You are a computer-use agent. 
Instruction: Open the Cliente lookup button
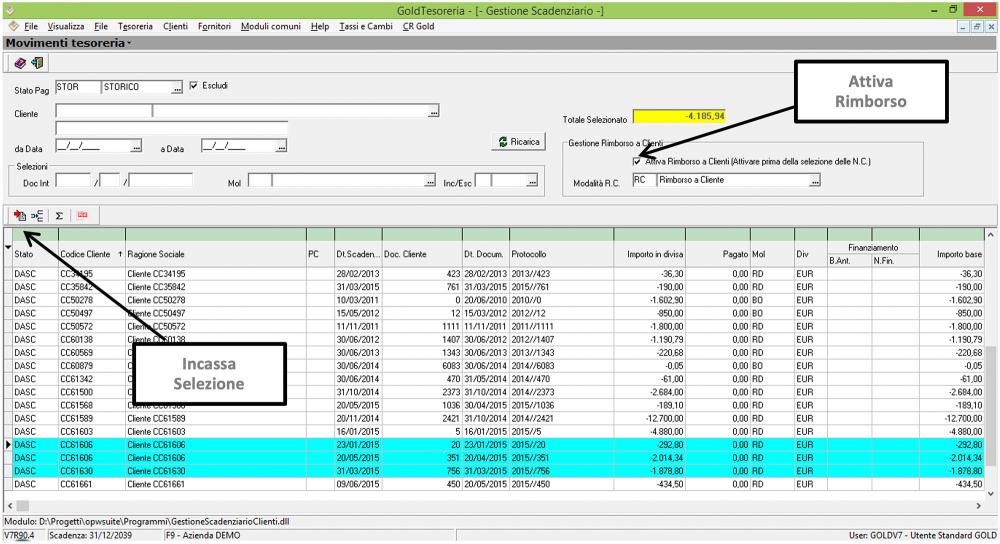tap(434, 113)
